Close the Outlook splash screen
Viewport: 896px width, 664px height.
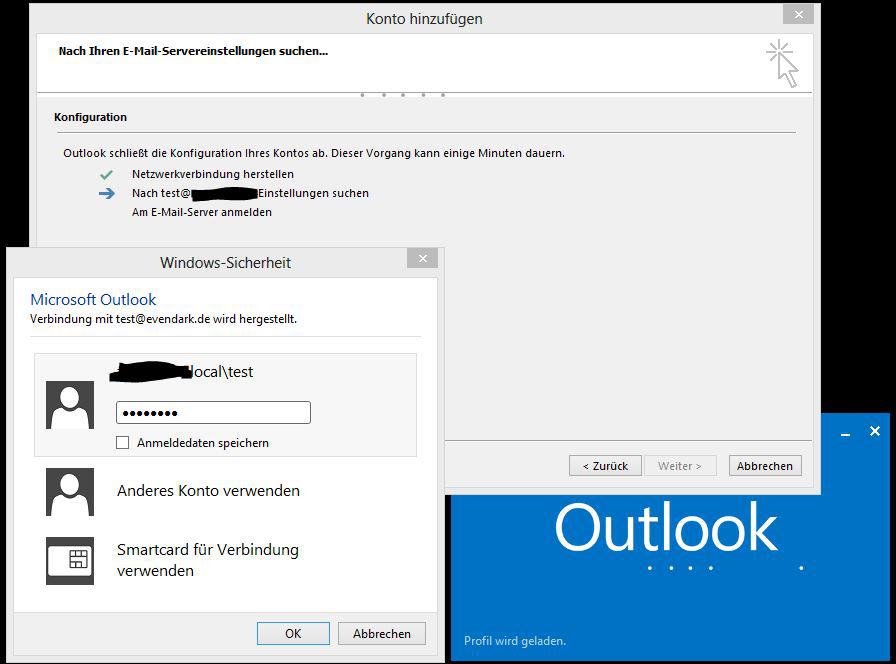(x=875, y=431)
